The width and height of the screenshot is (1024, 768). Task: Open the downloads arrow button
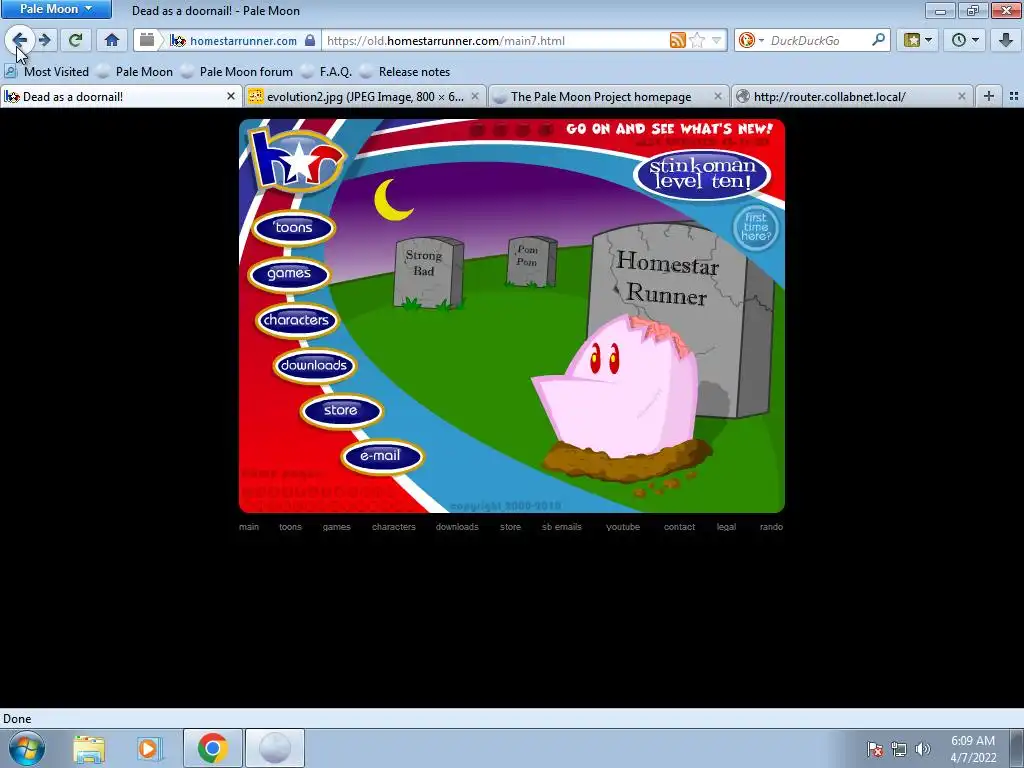pos(1006,40)
